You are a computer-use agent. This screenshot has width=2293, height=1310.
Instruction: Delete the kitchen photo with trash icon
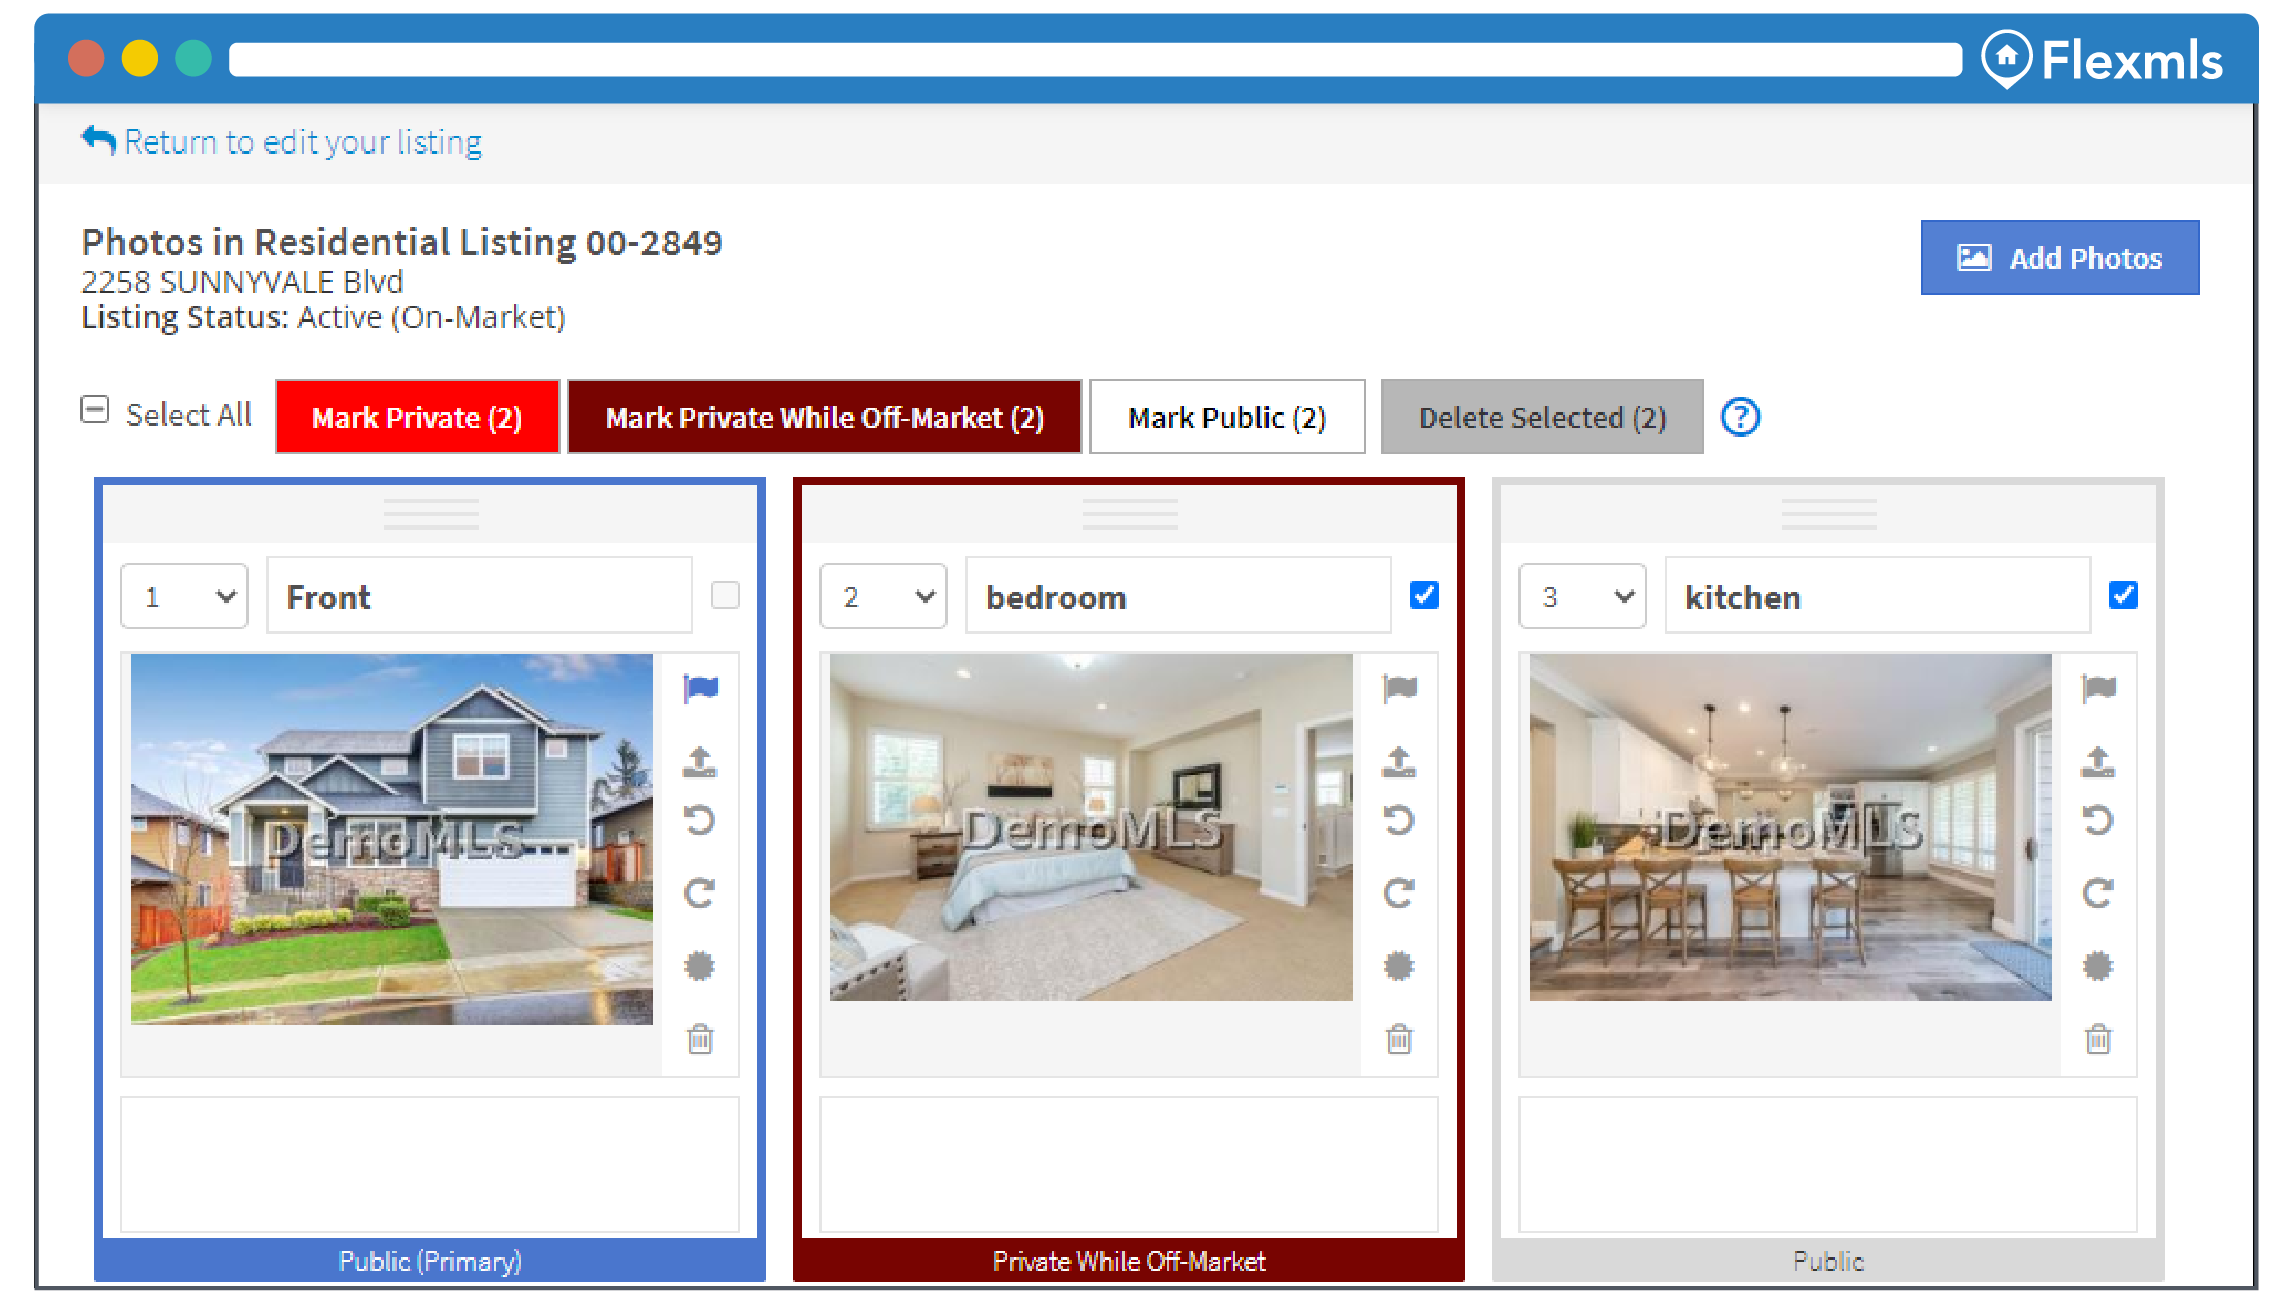click(2098, 1039)
